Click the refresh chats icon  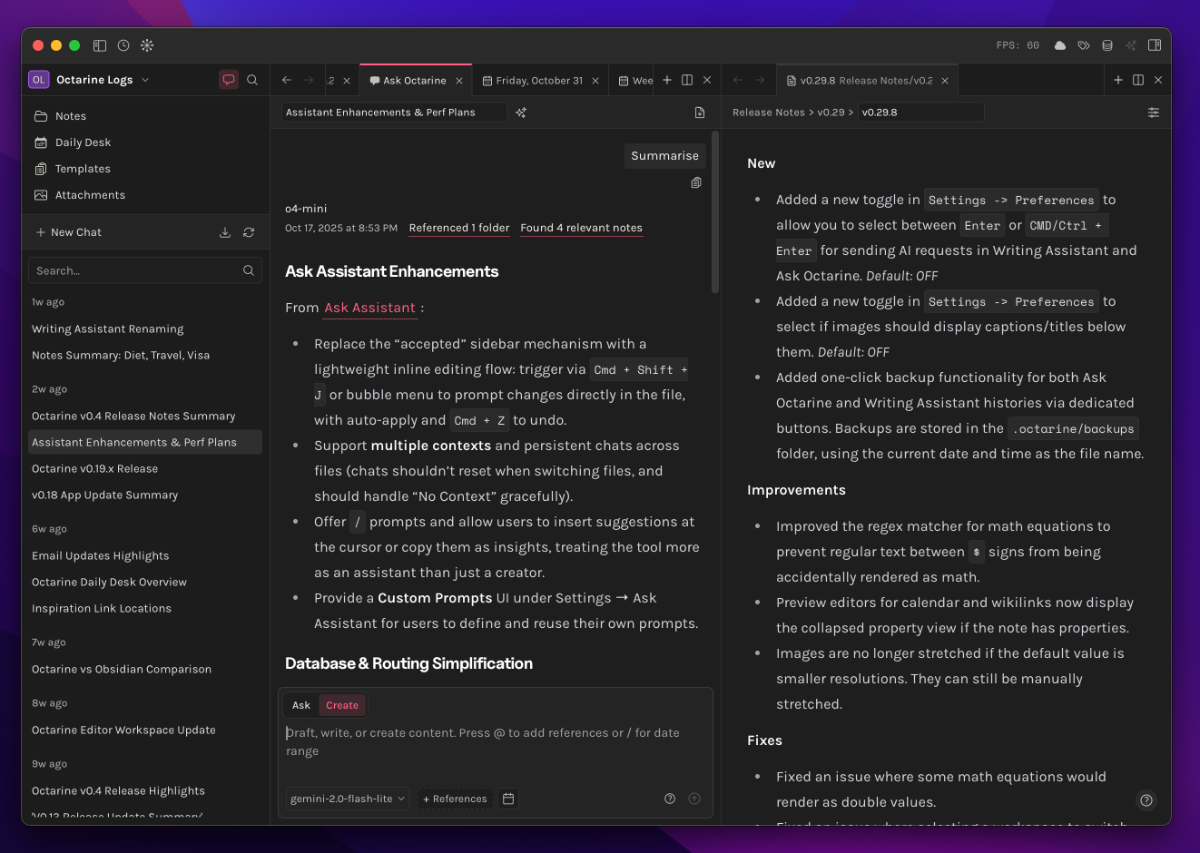(249, 232)
